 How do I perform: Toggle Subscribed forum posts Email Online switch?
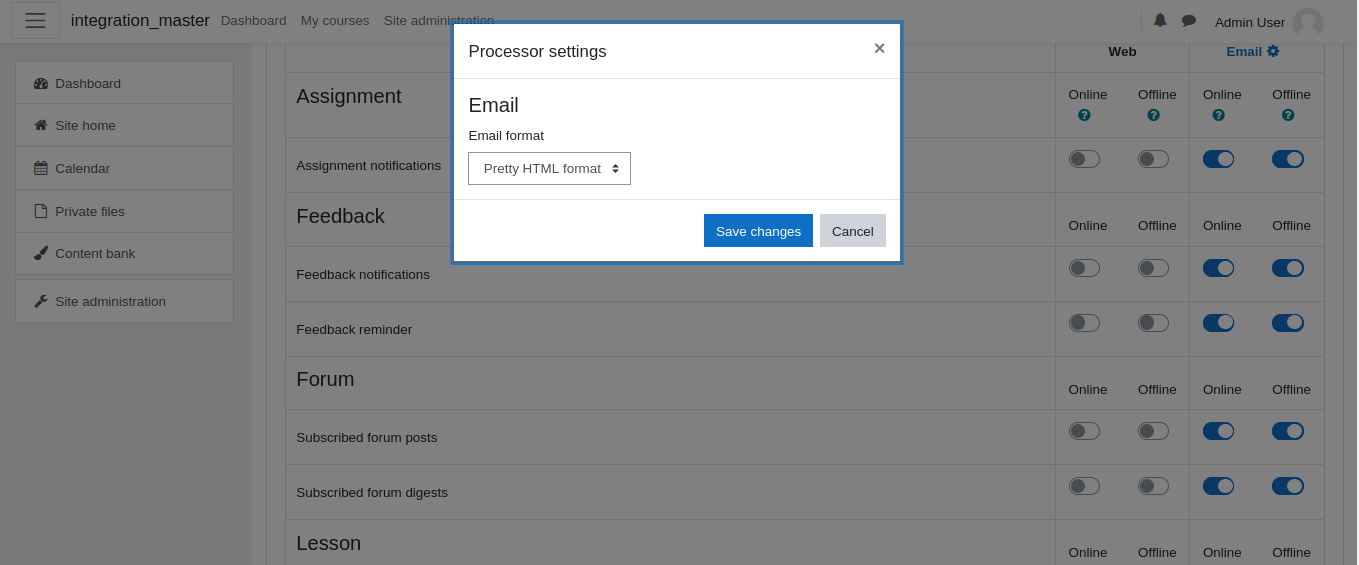tap(1218, 431)
